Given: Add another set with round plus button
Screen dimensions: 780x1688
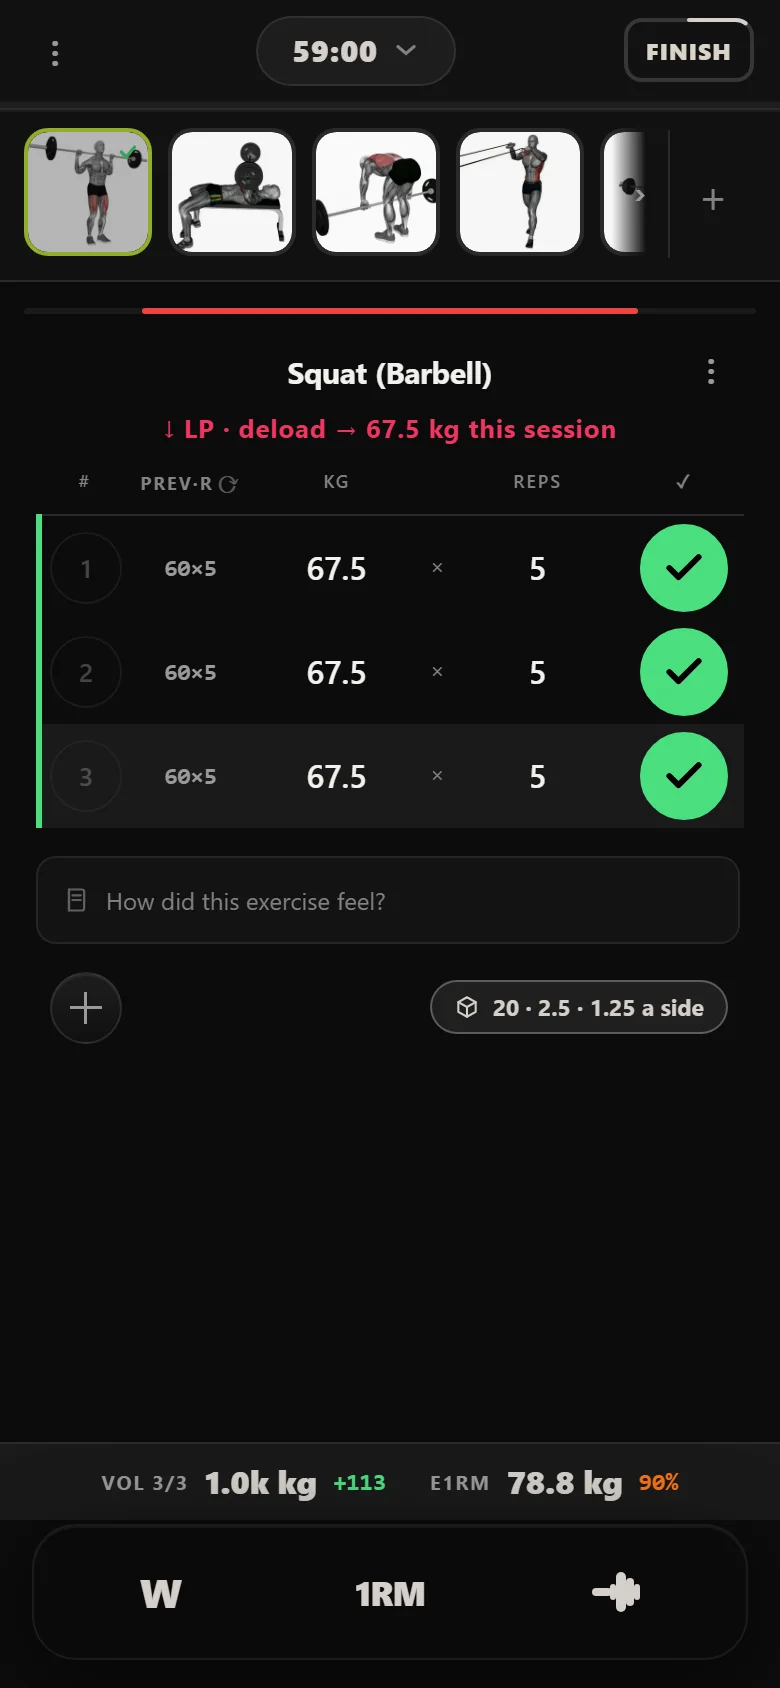Looking at the screenshot, I should pyautogui.click(x=86, y=1008).
